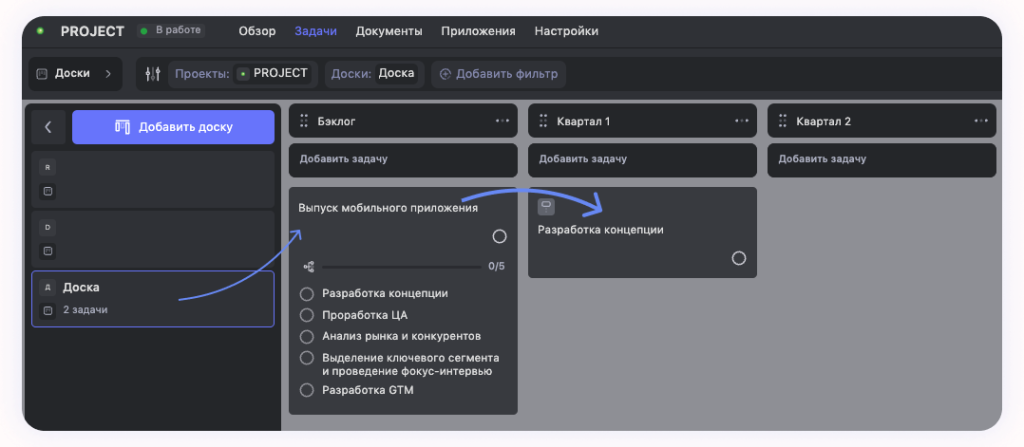Click the Добавить фильтр button
This screenshot has width=1024, height=447.
coord(499,74)
